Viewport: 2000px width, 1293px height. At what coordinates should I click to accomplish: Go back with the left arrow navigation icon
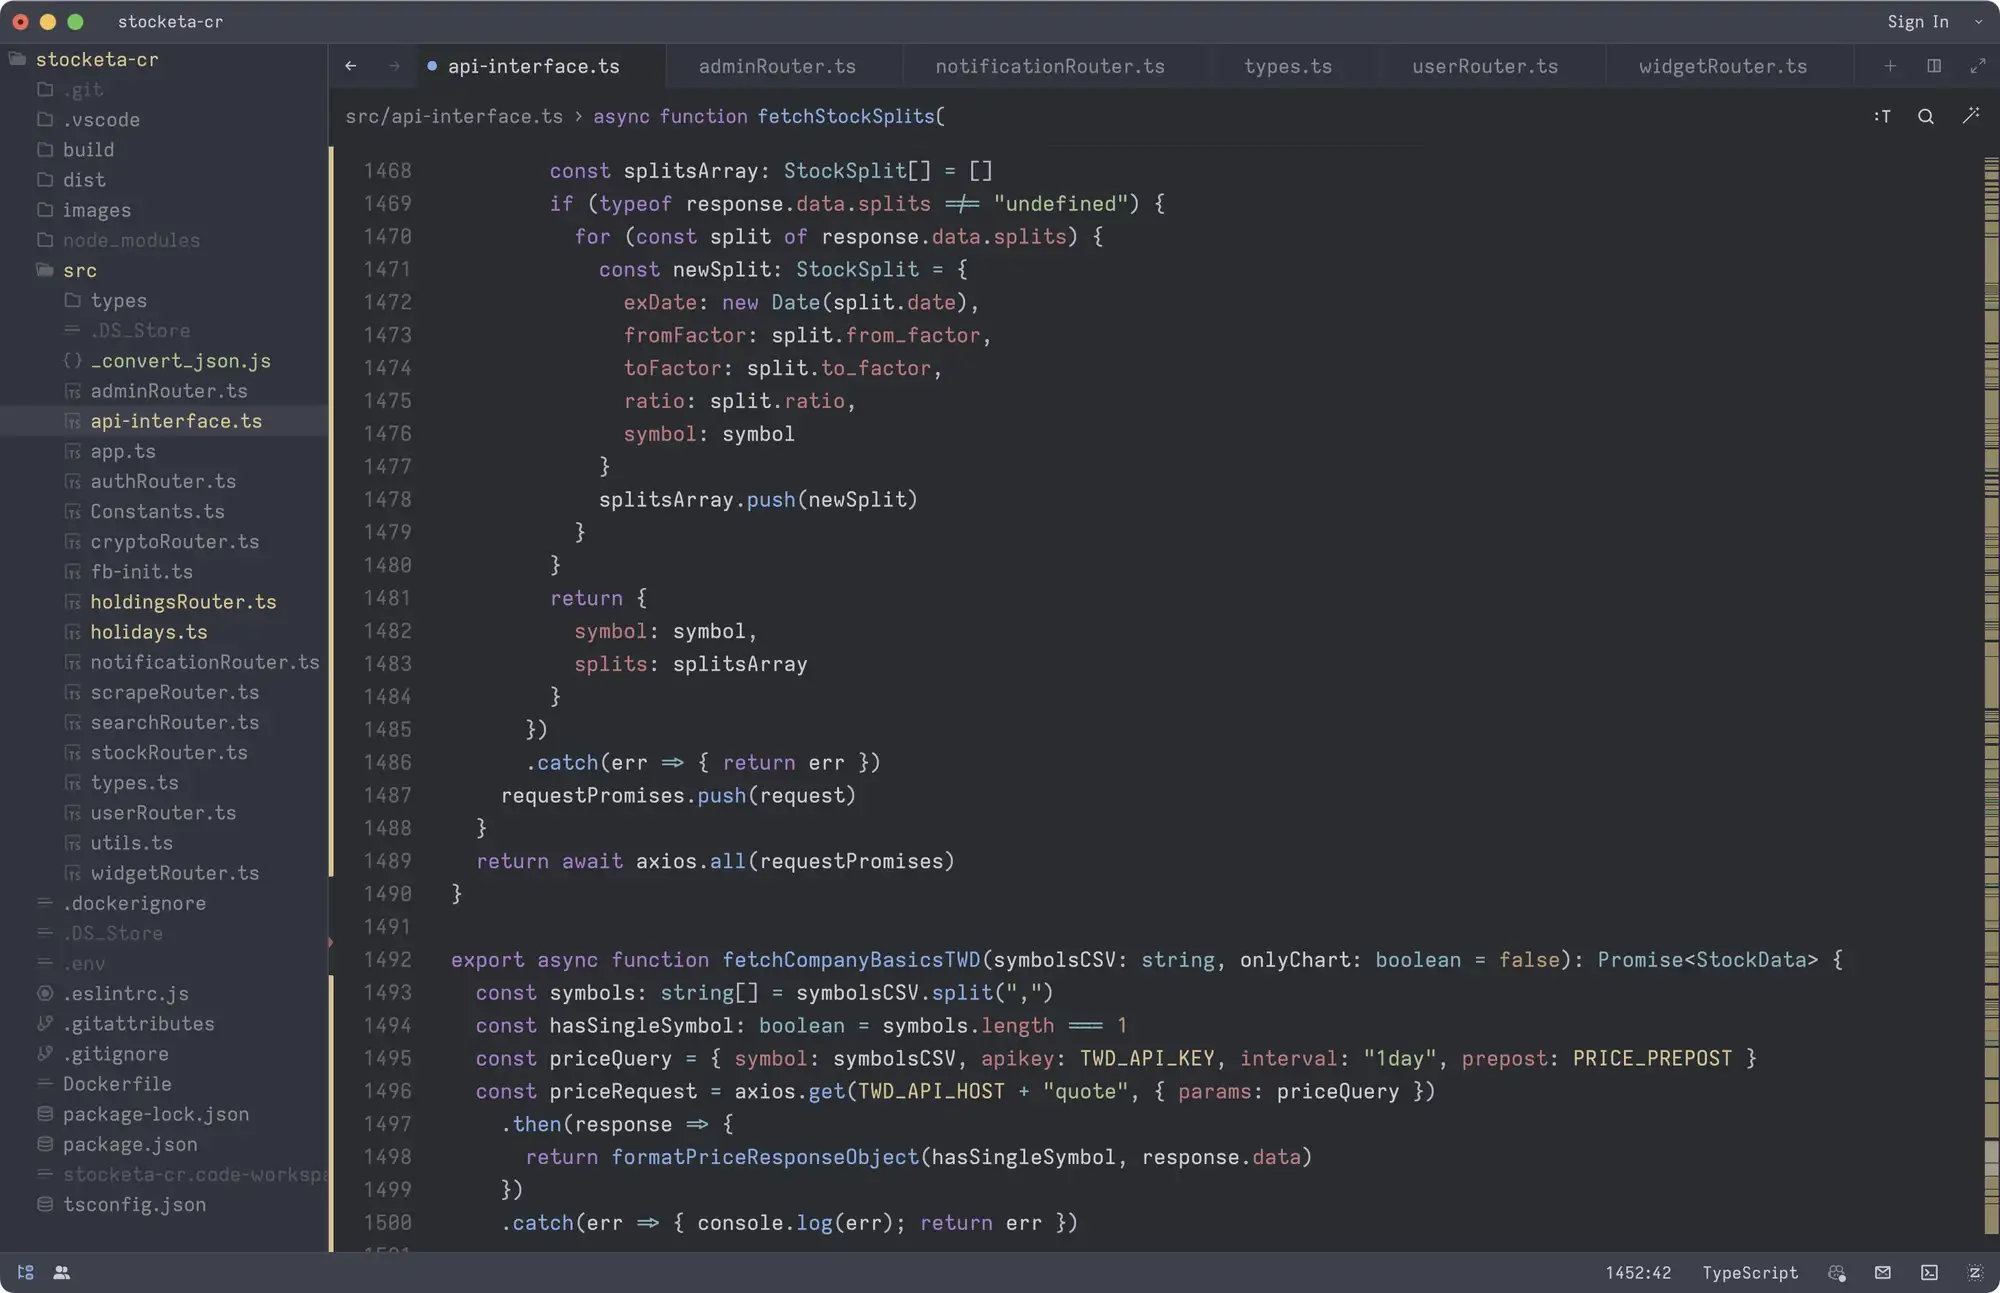[x=350, y=66]
